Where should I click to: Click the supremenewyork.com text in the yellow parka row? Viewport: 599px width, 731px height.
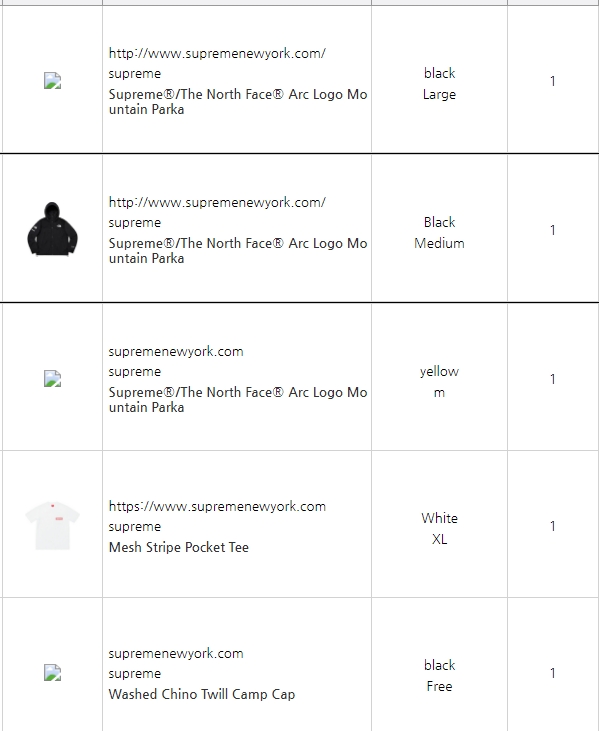(x=176, y=352)
